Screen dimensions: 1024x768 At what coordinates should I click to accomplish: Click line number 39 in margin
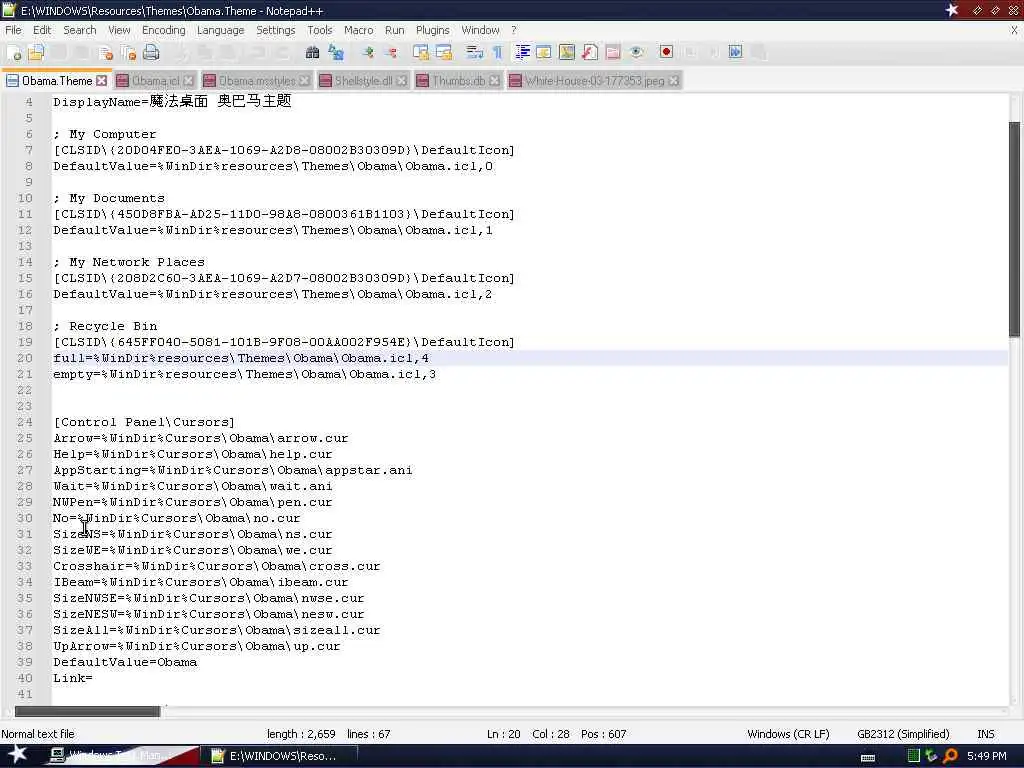(x=25, y=662)
